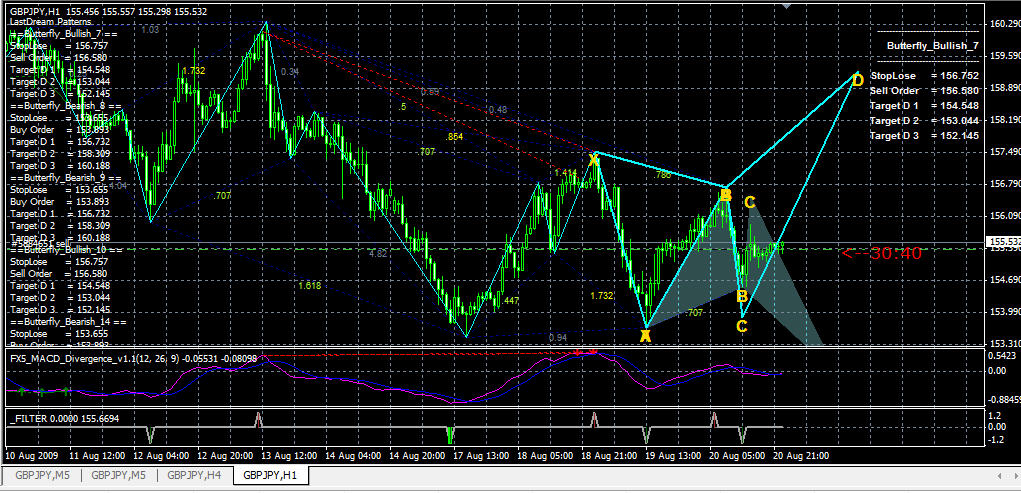
Task: Select the yellow D point of the pattern
Action: coord(857,79)
